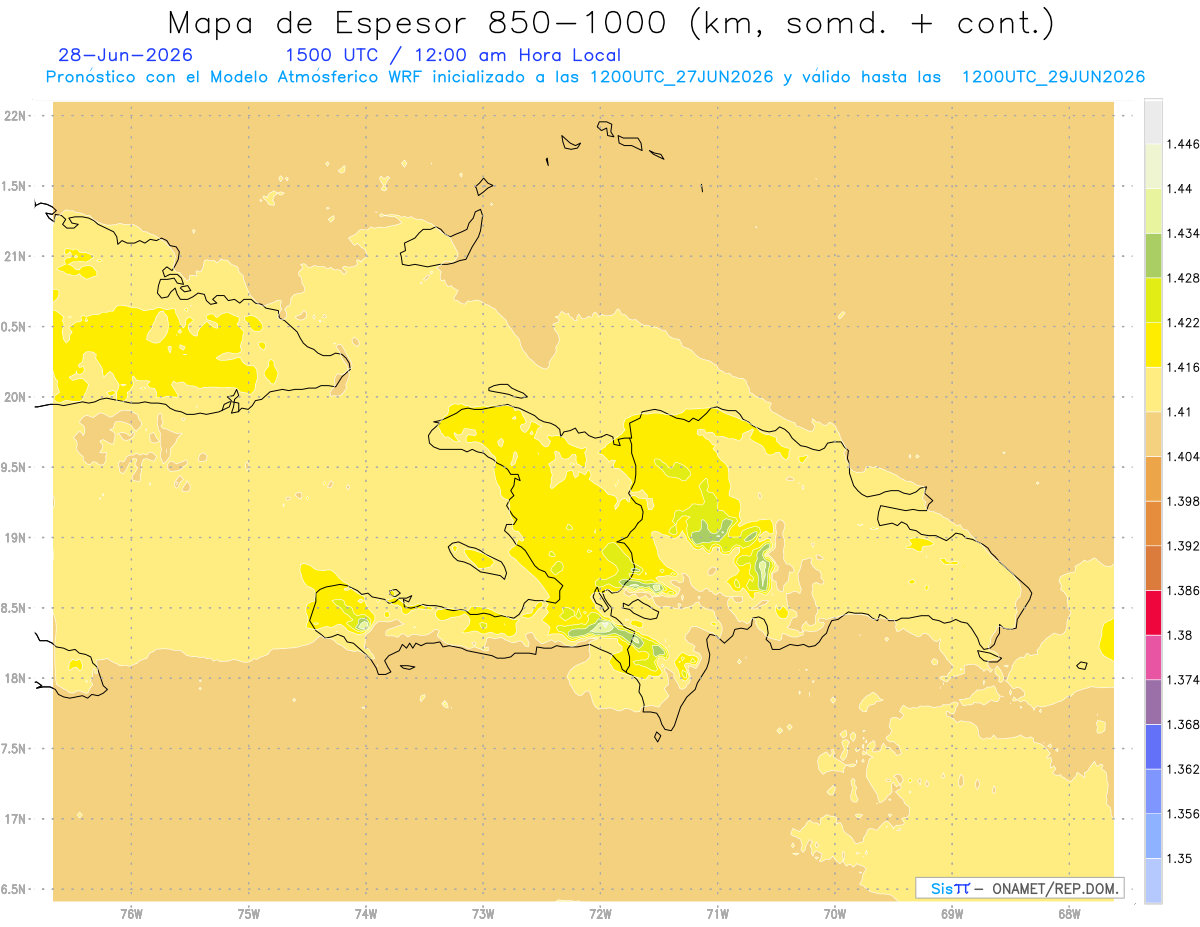Click the '69W' longitude label
Screen dimensions: 1200x927
coord(952,914)
